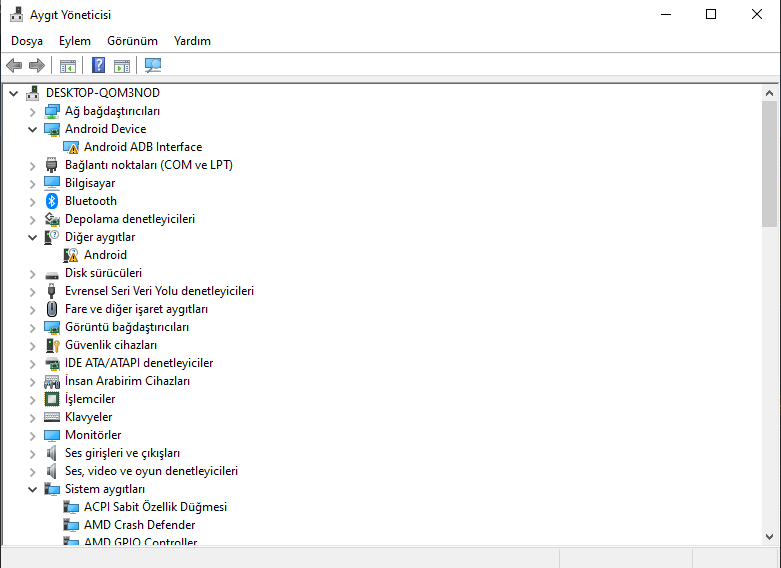The height and width of the screenshot is (568, 781).
Task: Click the Bağlantı noktaları port icon
Action: click(52, 165)
